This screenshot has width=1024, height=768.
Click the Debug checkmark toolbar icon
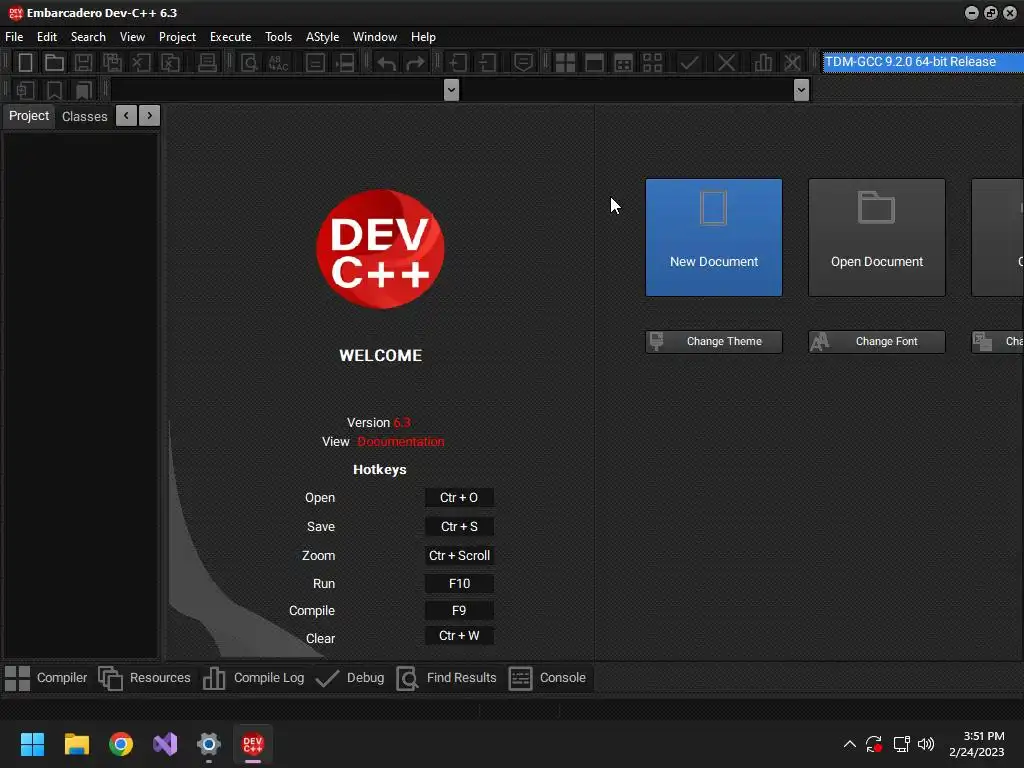689,63
